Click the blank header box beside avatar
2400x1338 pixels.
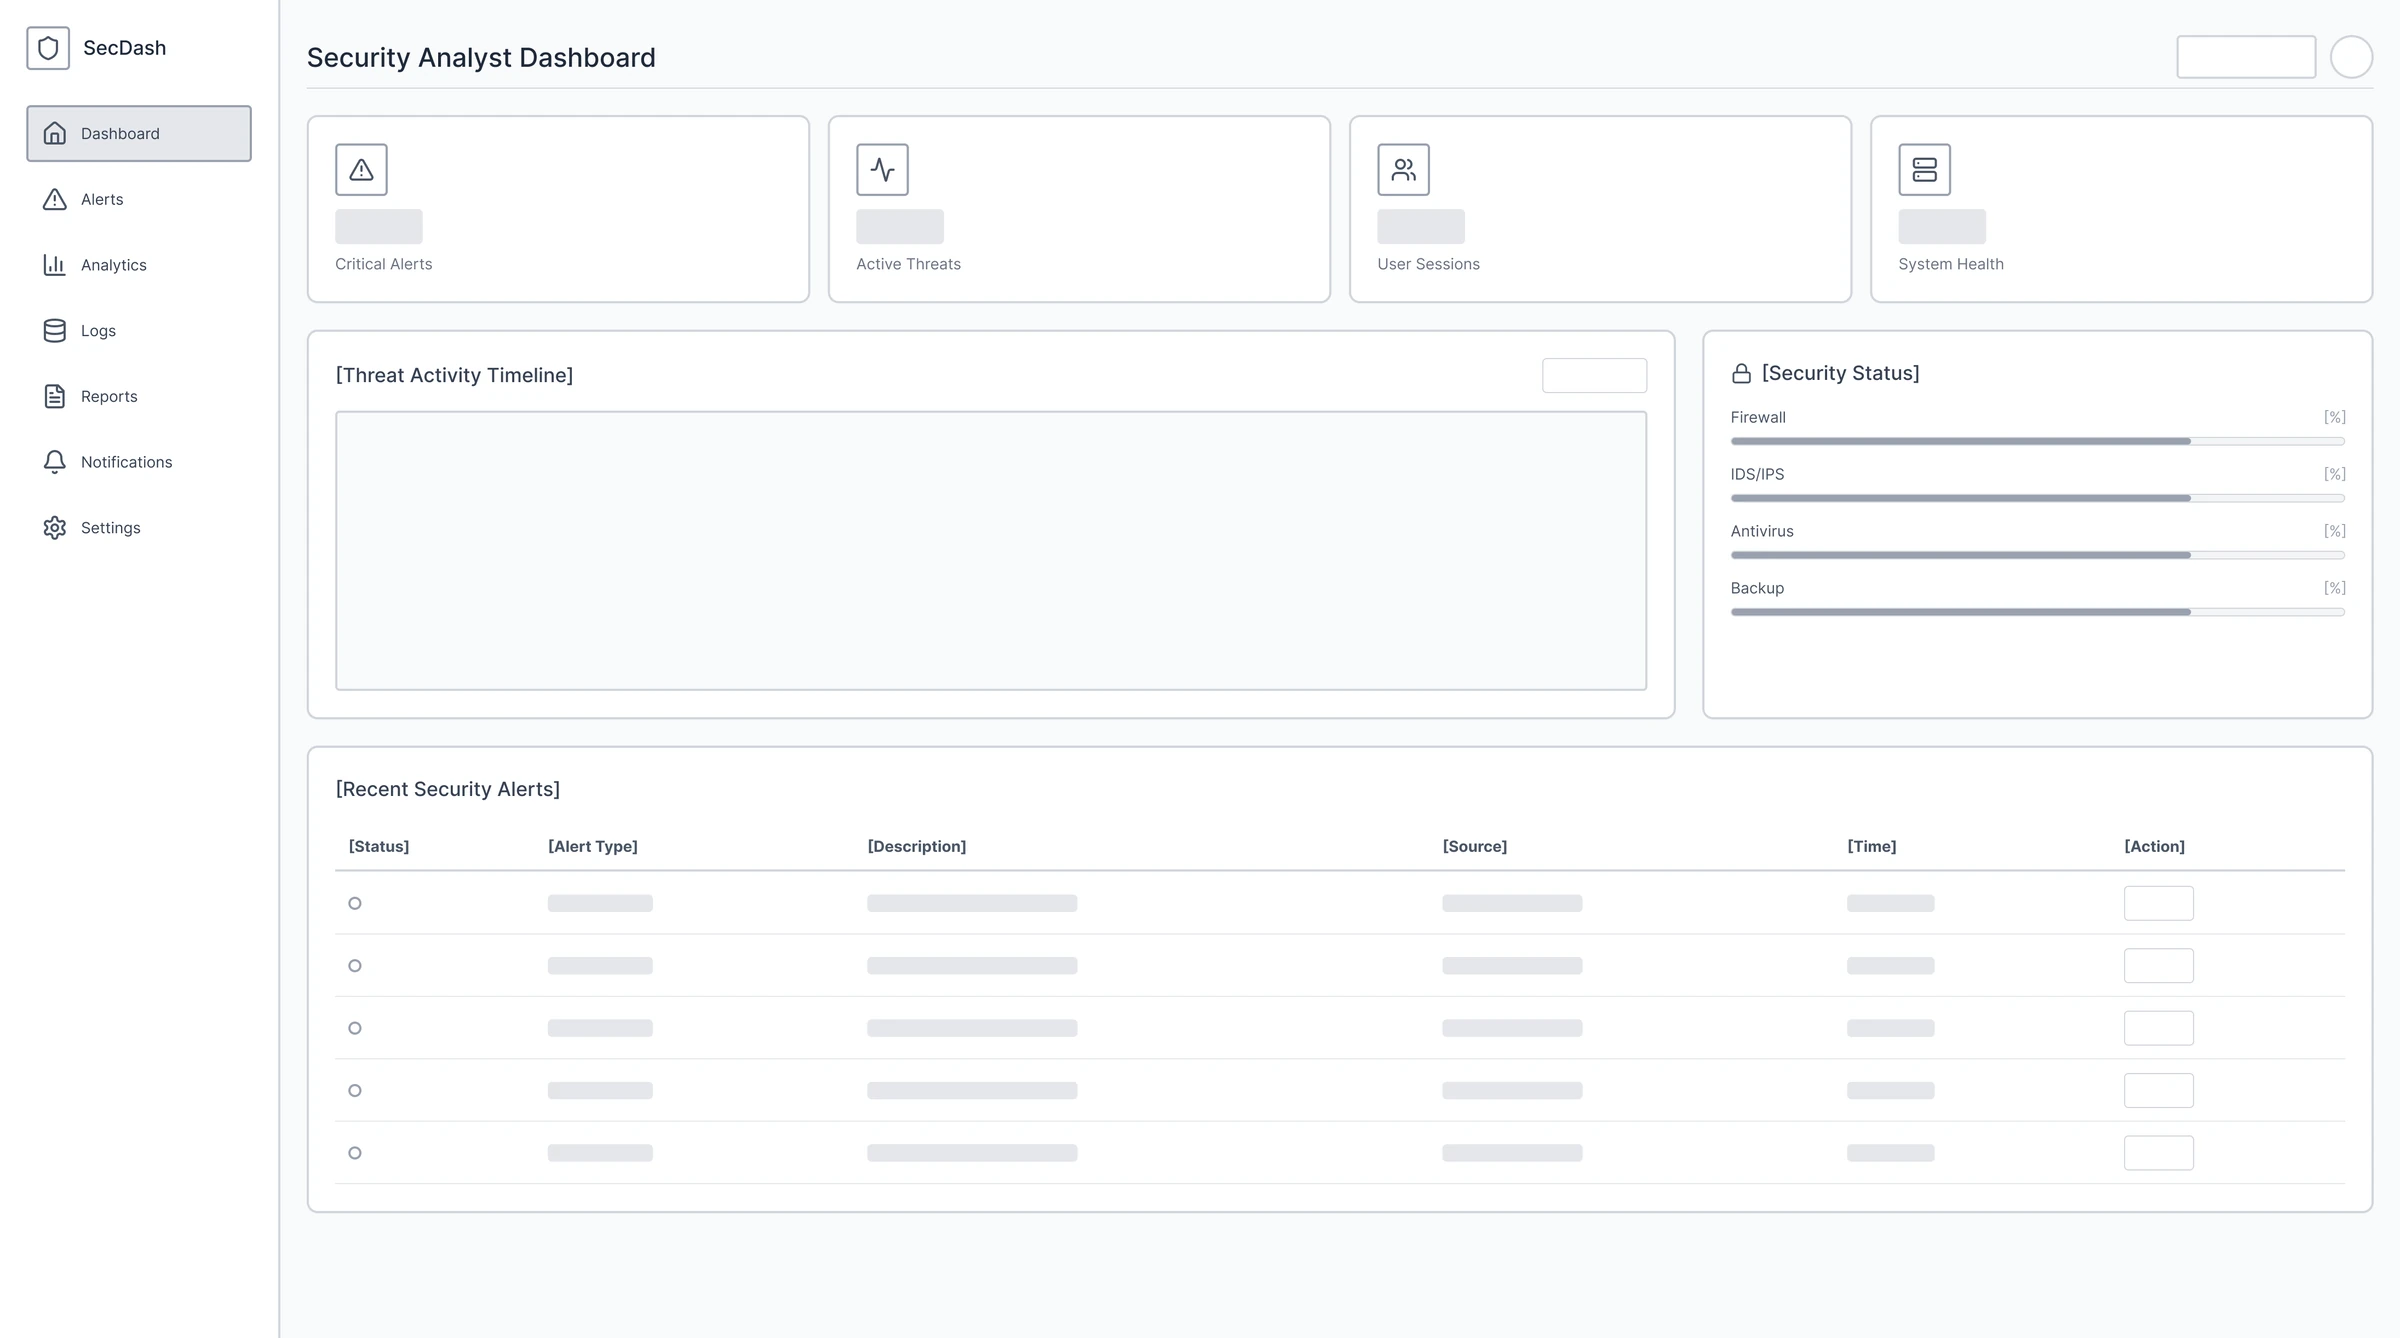tap(2246, 57)
